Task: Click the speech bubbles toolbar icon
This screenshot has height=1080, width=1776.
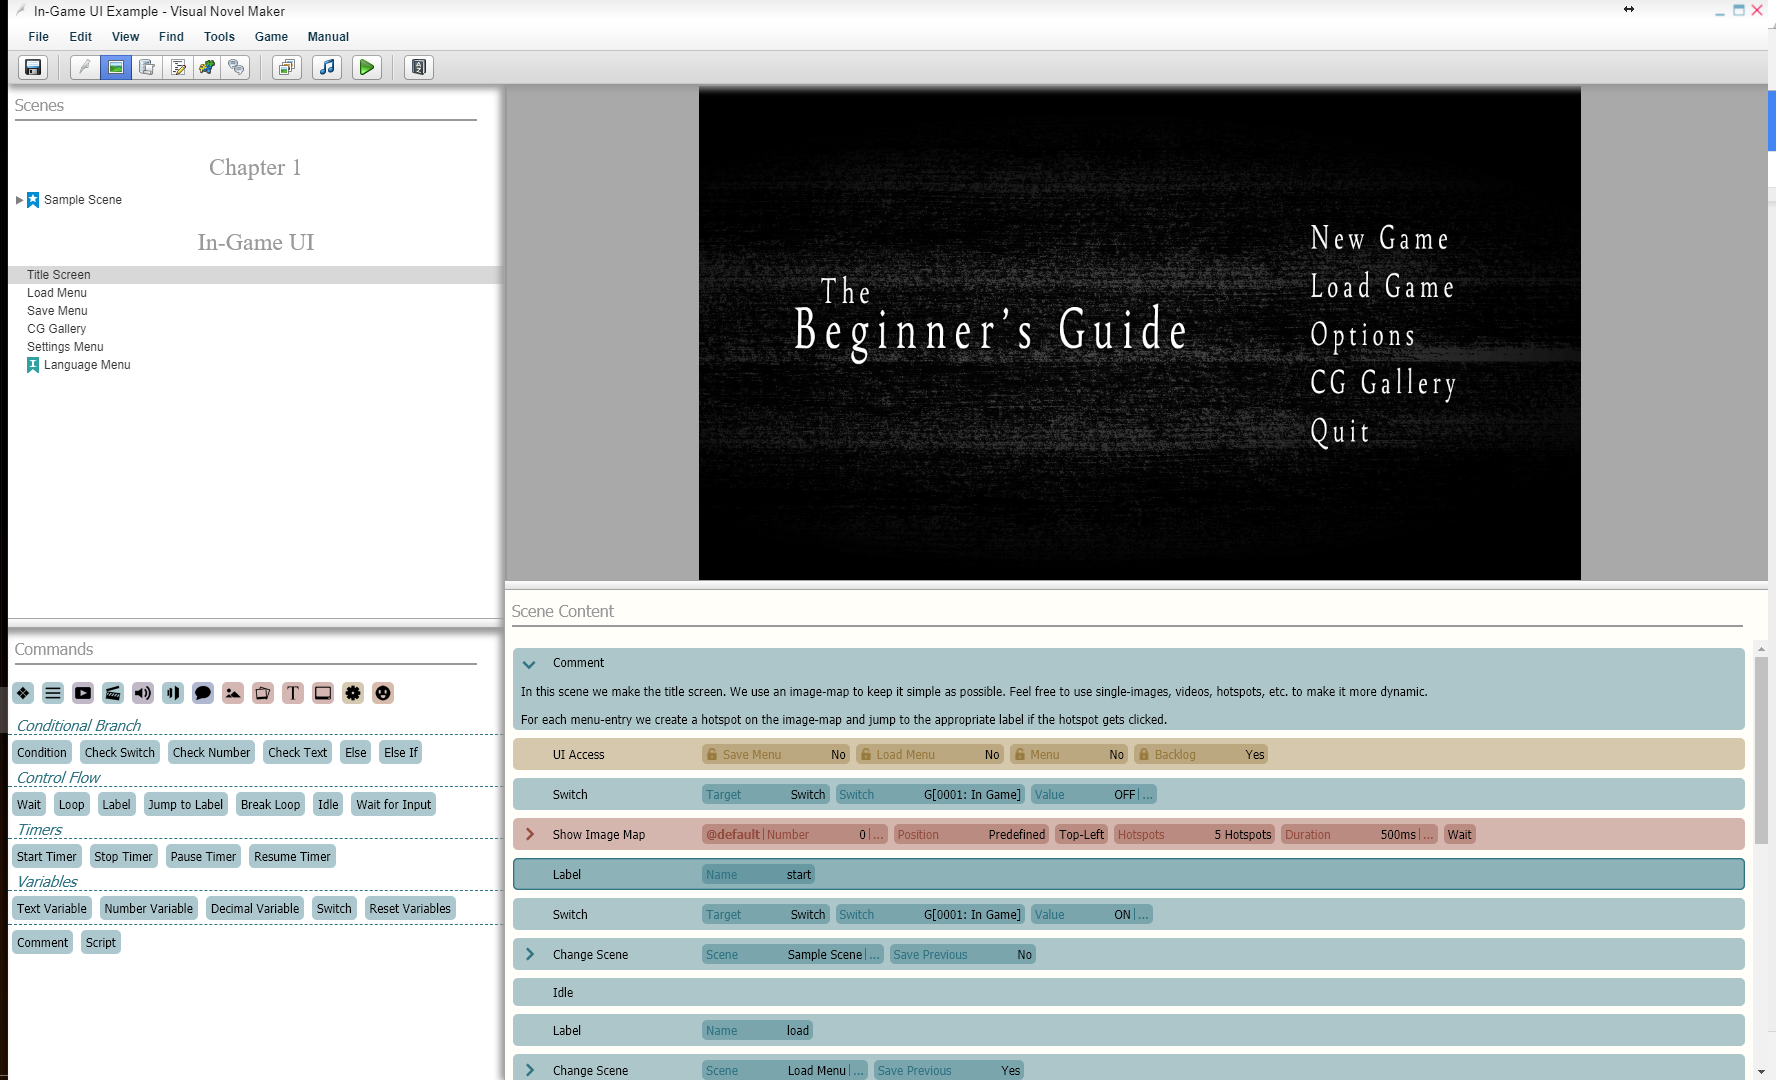Action: [x=236, y=67]
